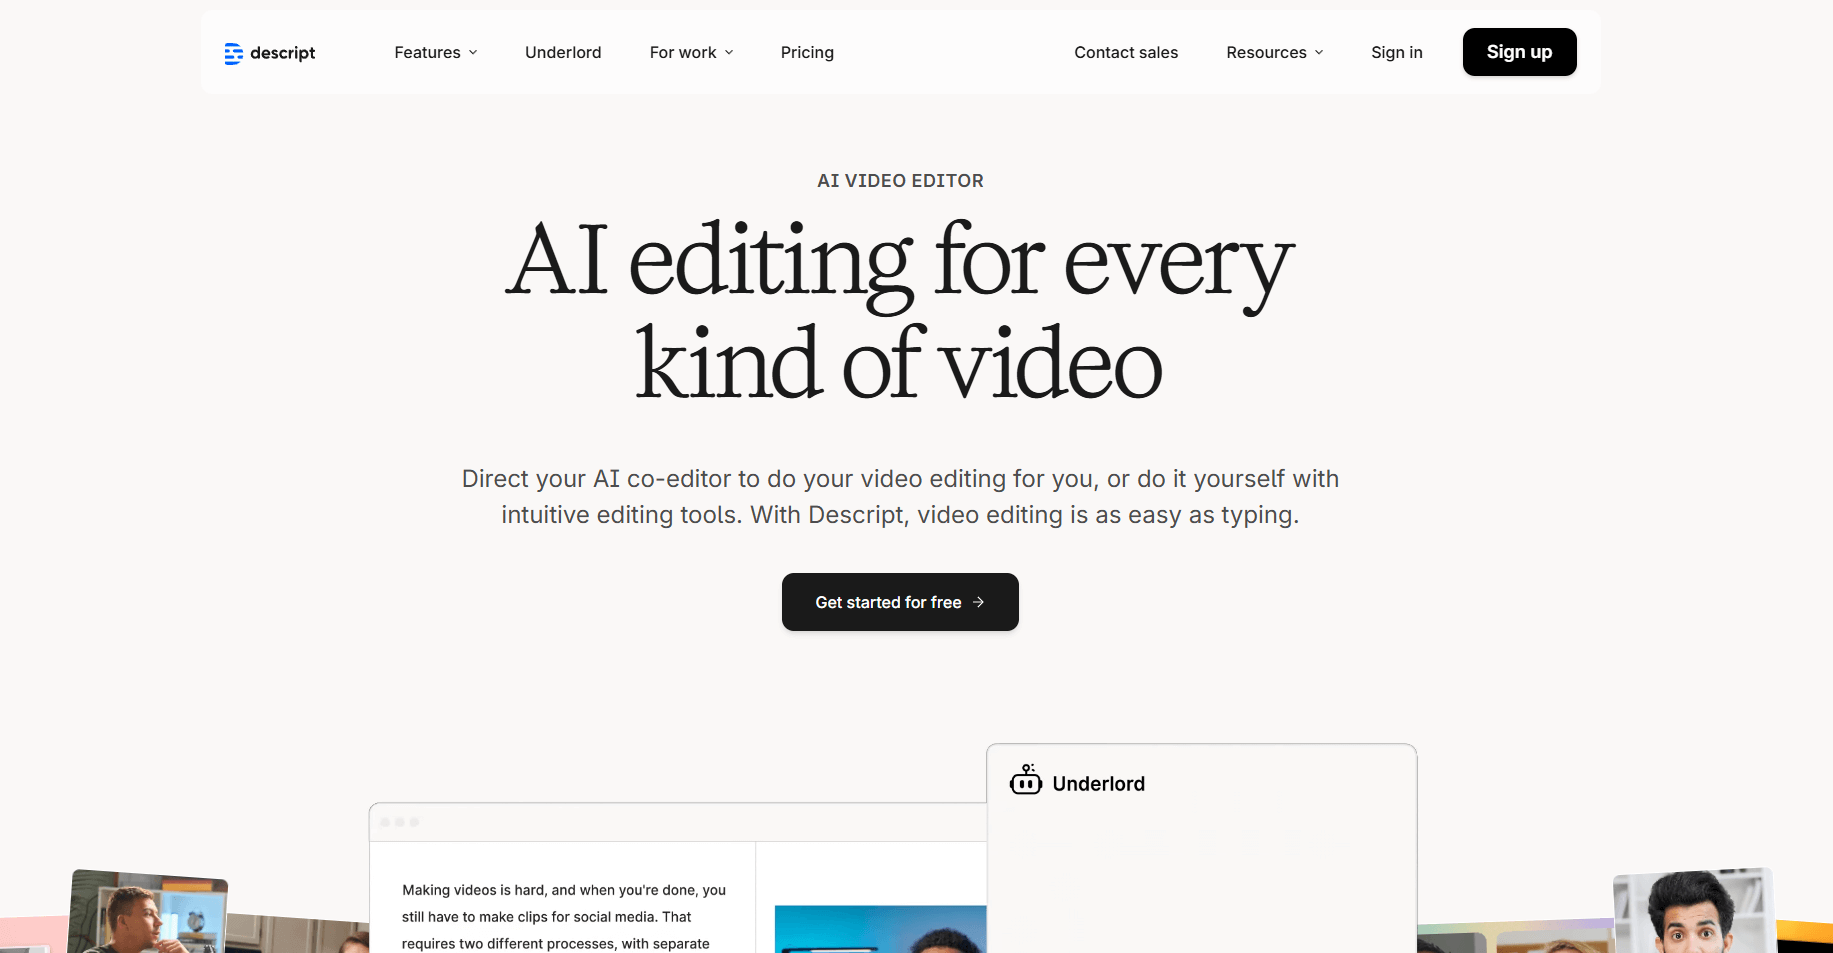Click the man in kitchen photo thumbnail

(148, 912)
